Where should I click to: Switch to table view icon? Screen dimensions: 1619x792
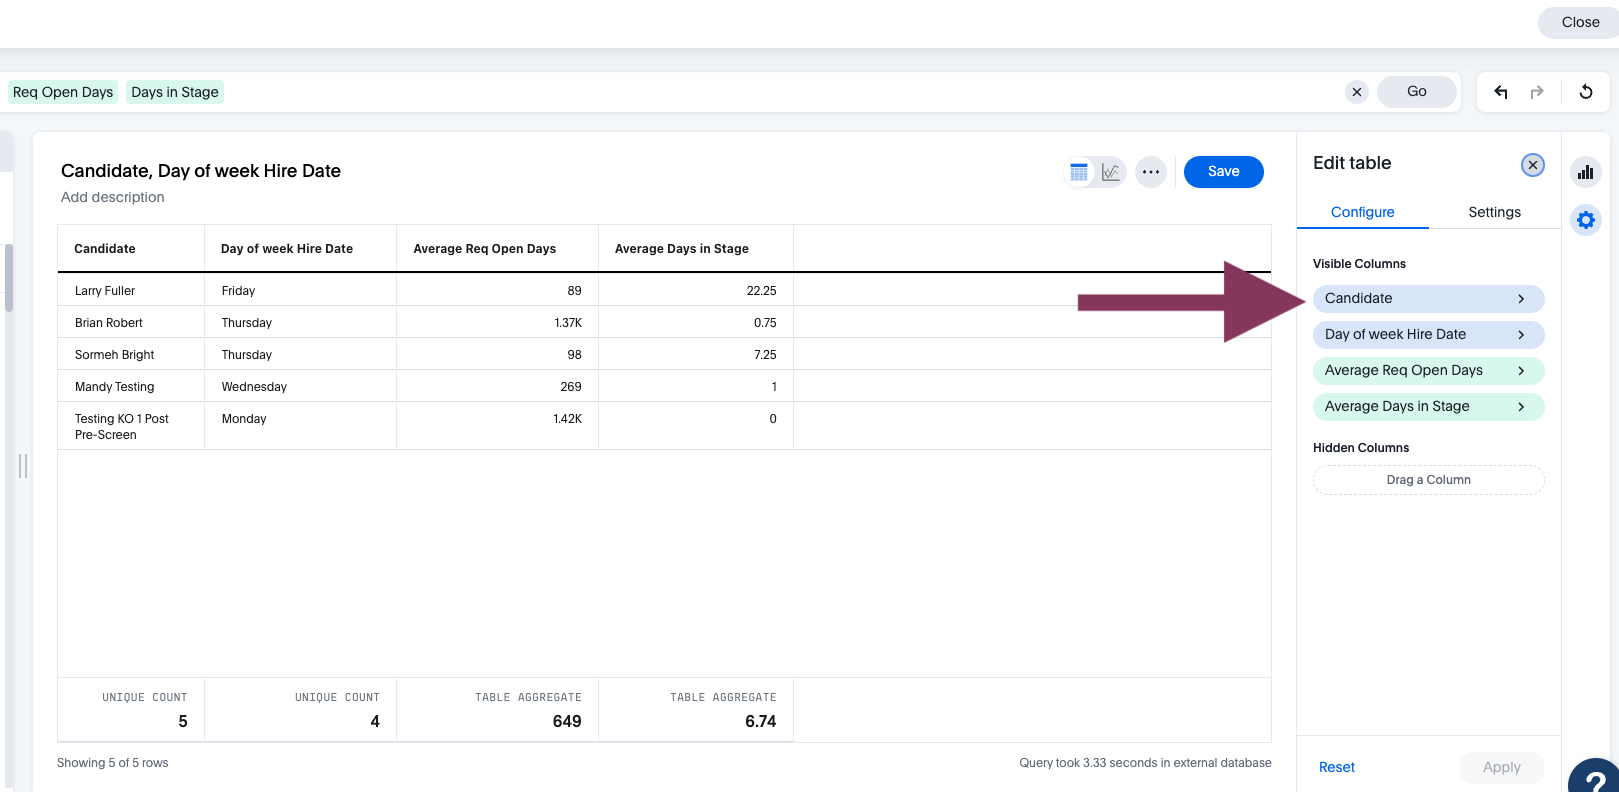(x=1079, y=172)
